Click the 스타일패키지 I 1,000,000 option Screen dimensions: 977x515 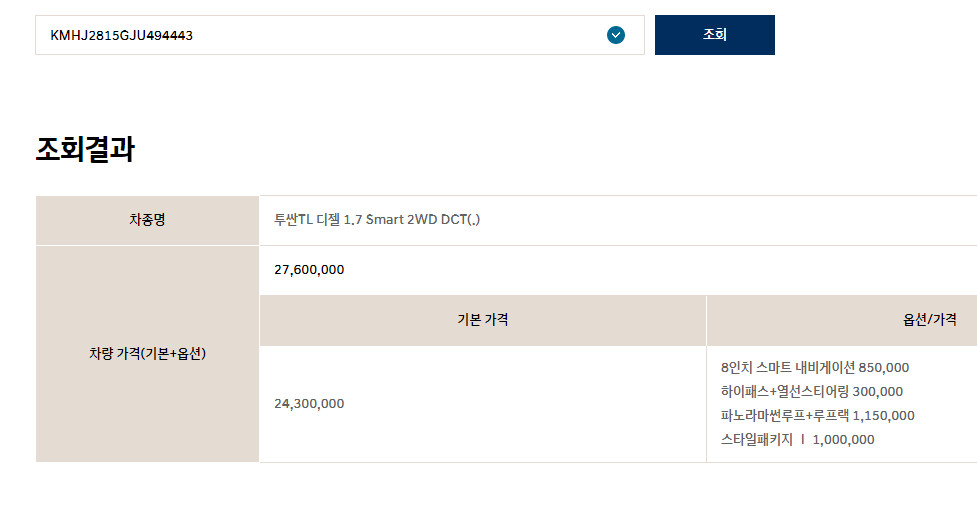tap(798, 440)
